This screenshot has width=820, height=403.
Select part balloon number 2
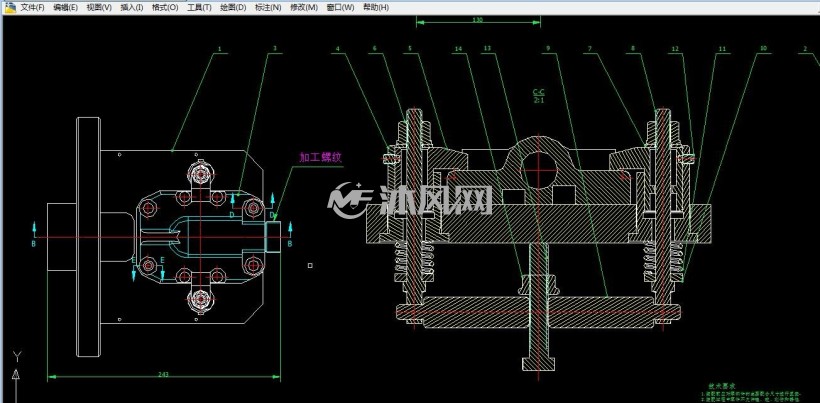tap(805, 49)
